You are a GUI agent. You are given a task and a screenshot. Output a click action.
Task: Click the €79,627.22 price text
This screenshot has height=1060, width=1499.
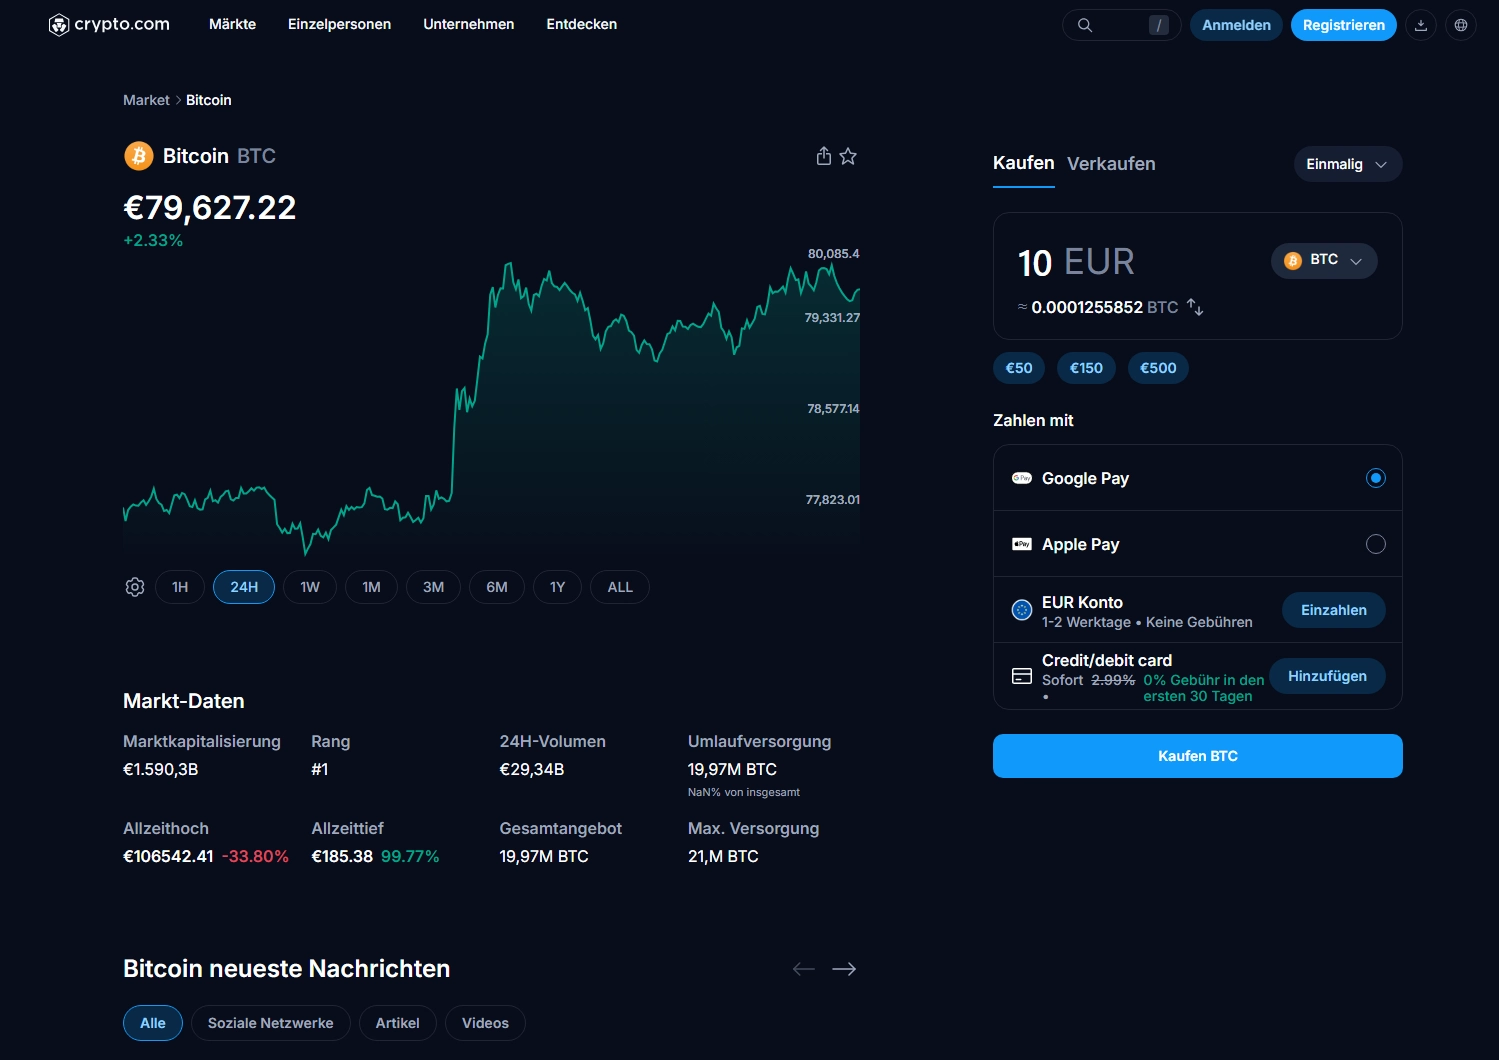pos(209,207)
